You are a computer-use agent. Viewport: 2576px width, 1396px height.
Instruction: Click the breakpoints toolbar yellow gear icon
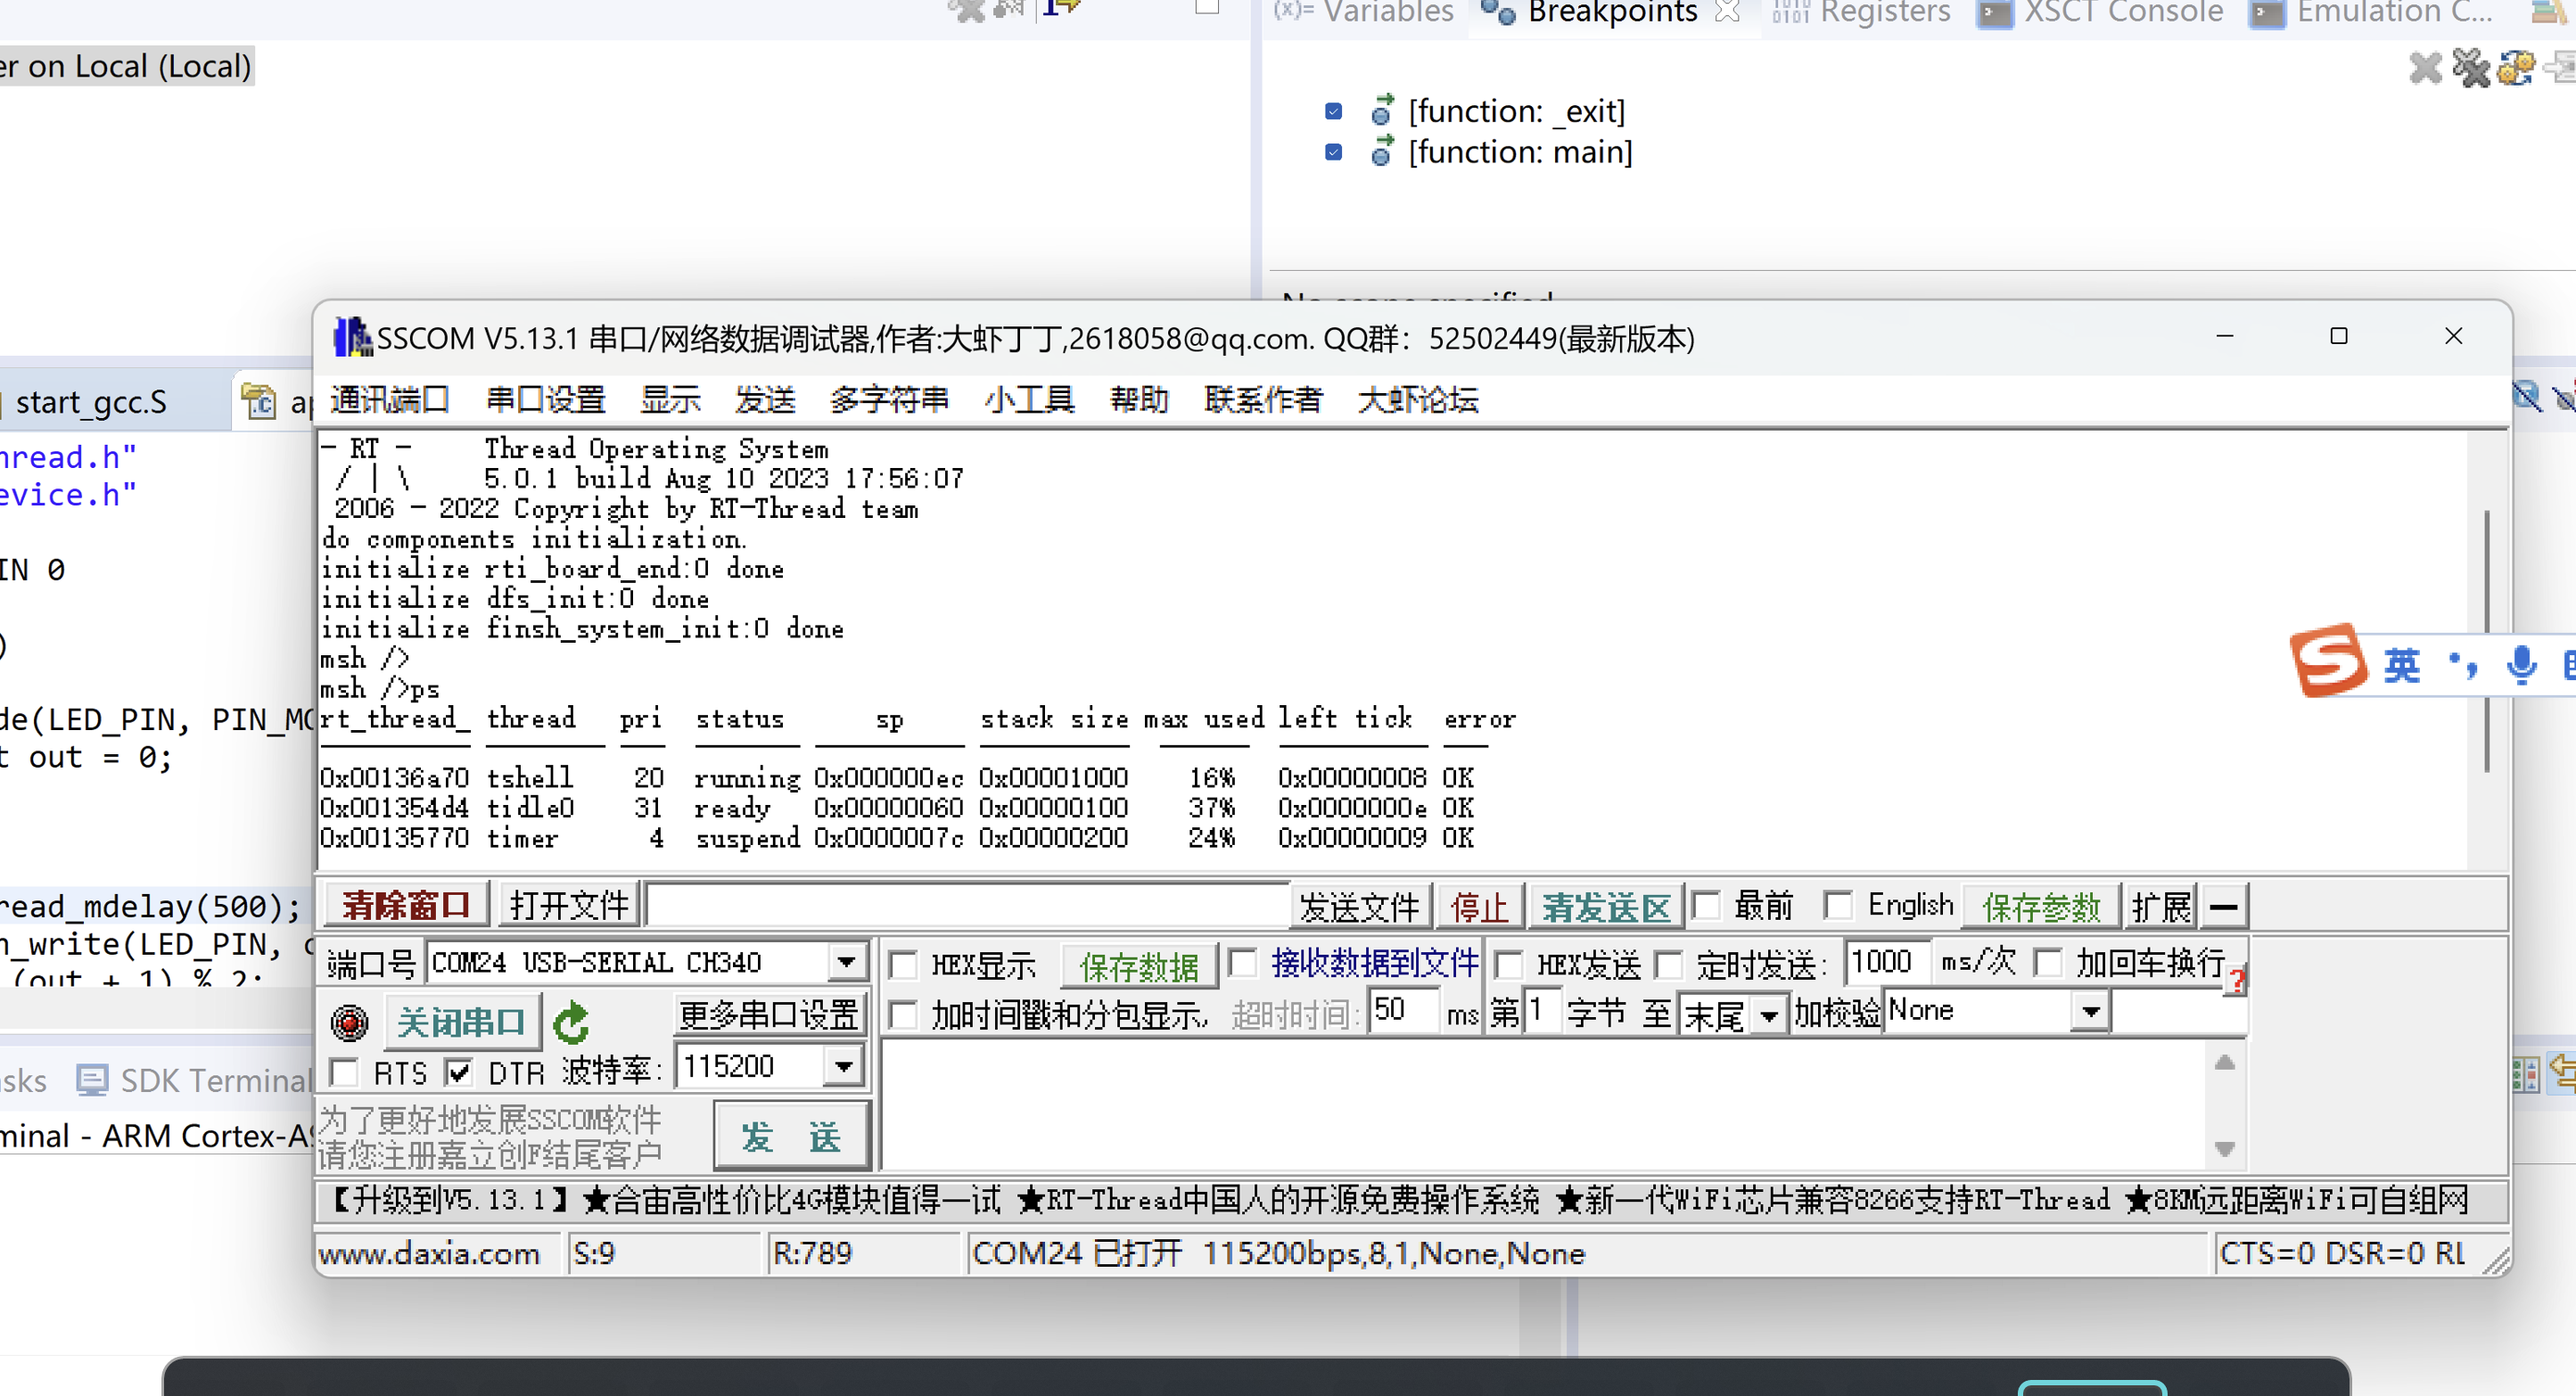tap(2516, 68)
